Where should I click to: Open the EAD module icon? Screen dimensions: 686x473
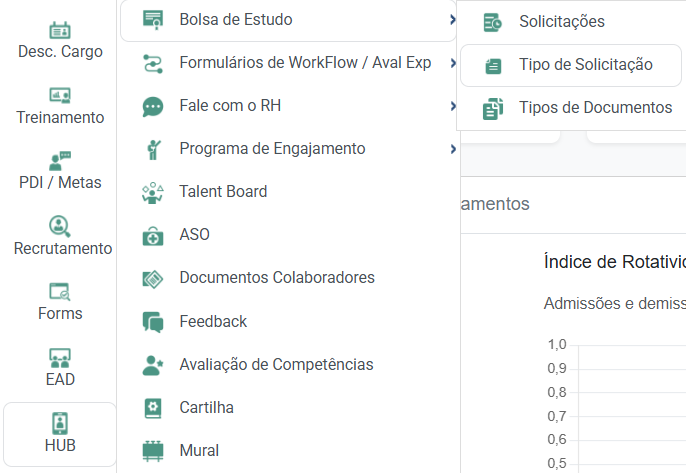point(60,358)
